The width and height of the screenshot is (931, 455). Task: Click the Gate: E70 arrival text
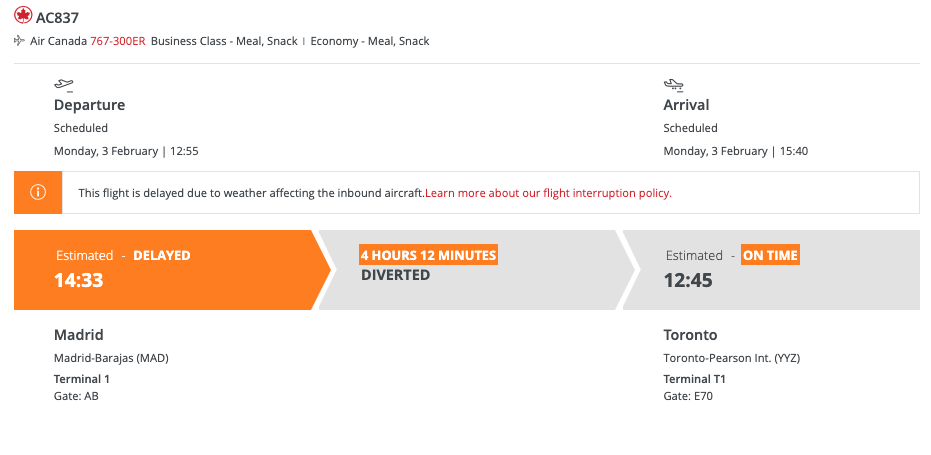pyautogui.click(x=688, y=396)
